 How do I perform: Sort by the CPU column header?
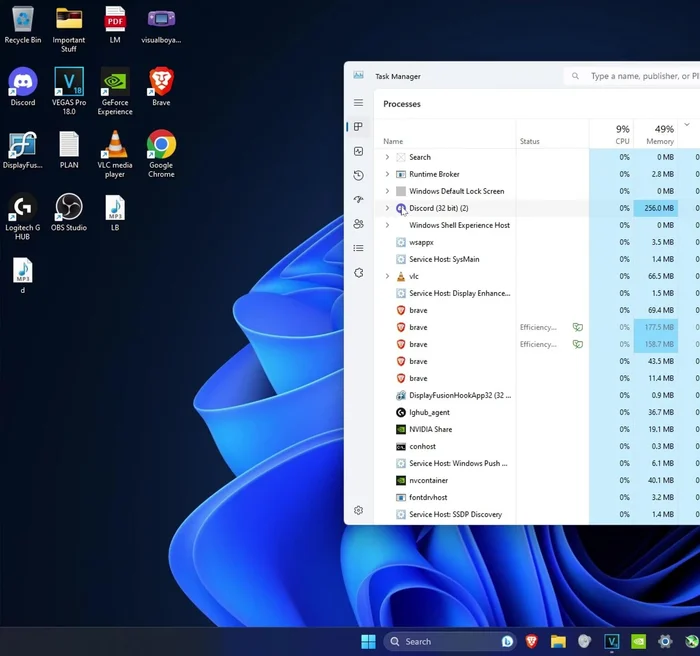tap(621, 135)
